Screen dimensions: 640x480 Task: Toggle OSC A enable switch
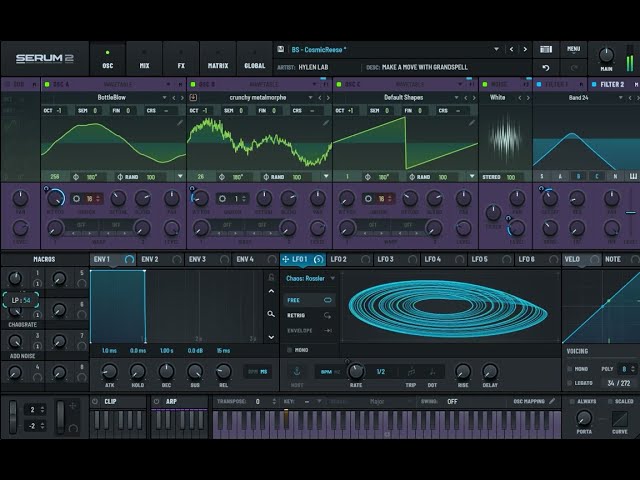click(x=47, y=84)
